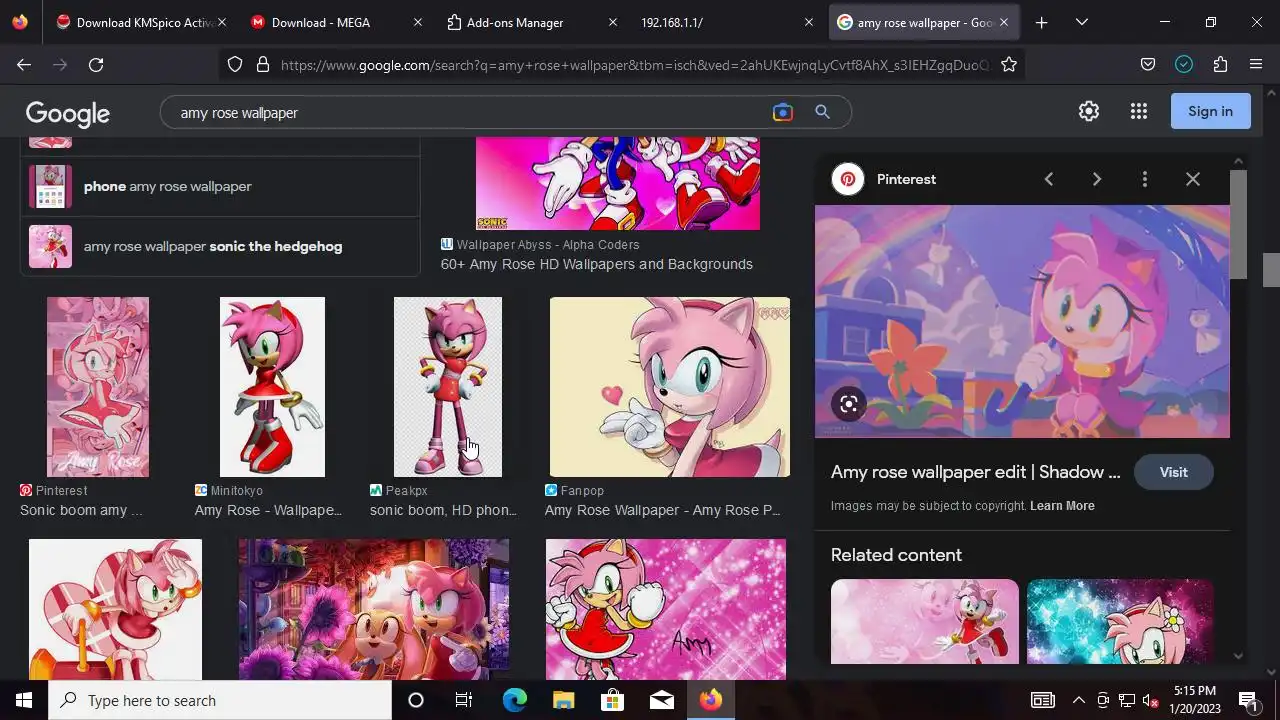Select suggestion phone amy rose wallpaper
The image size is (1280, 720).
[220, 186]
